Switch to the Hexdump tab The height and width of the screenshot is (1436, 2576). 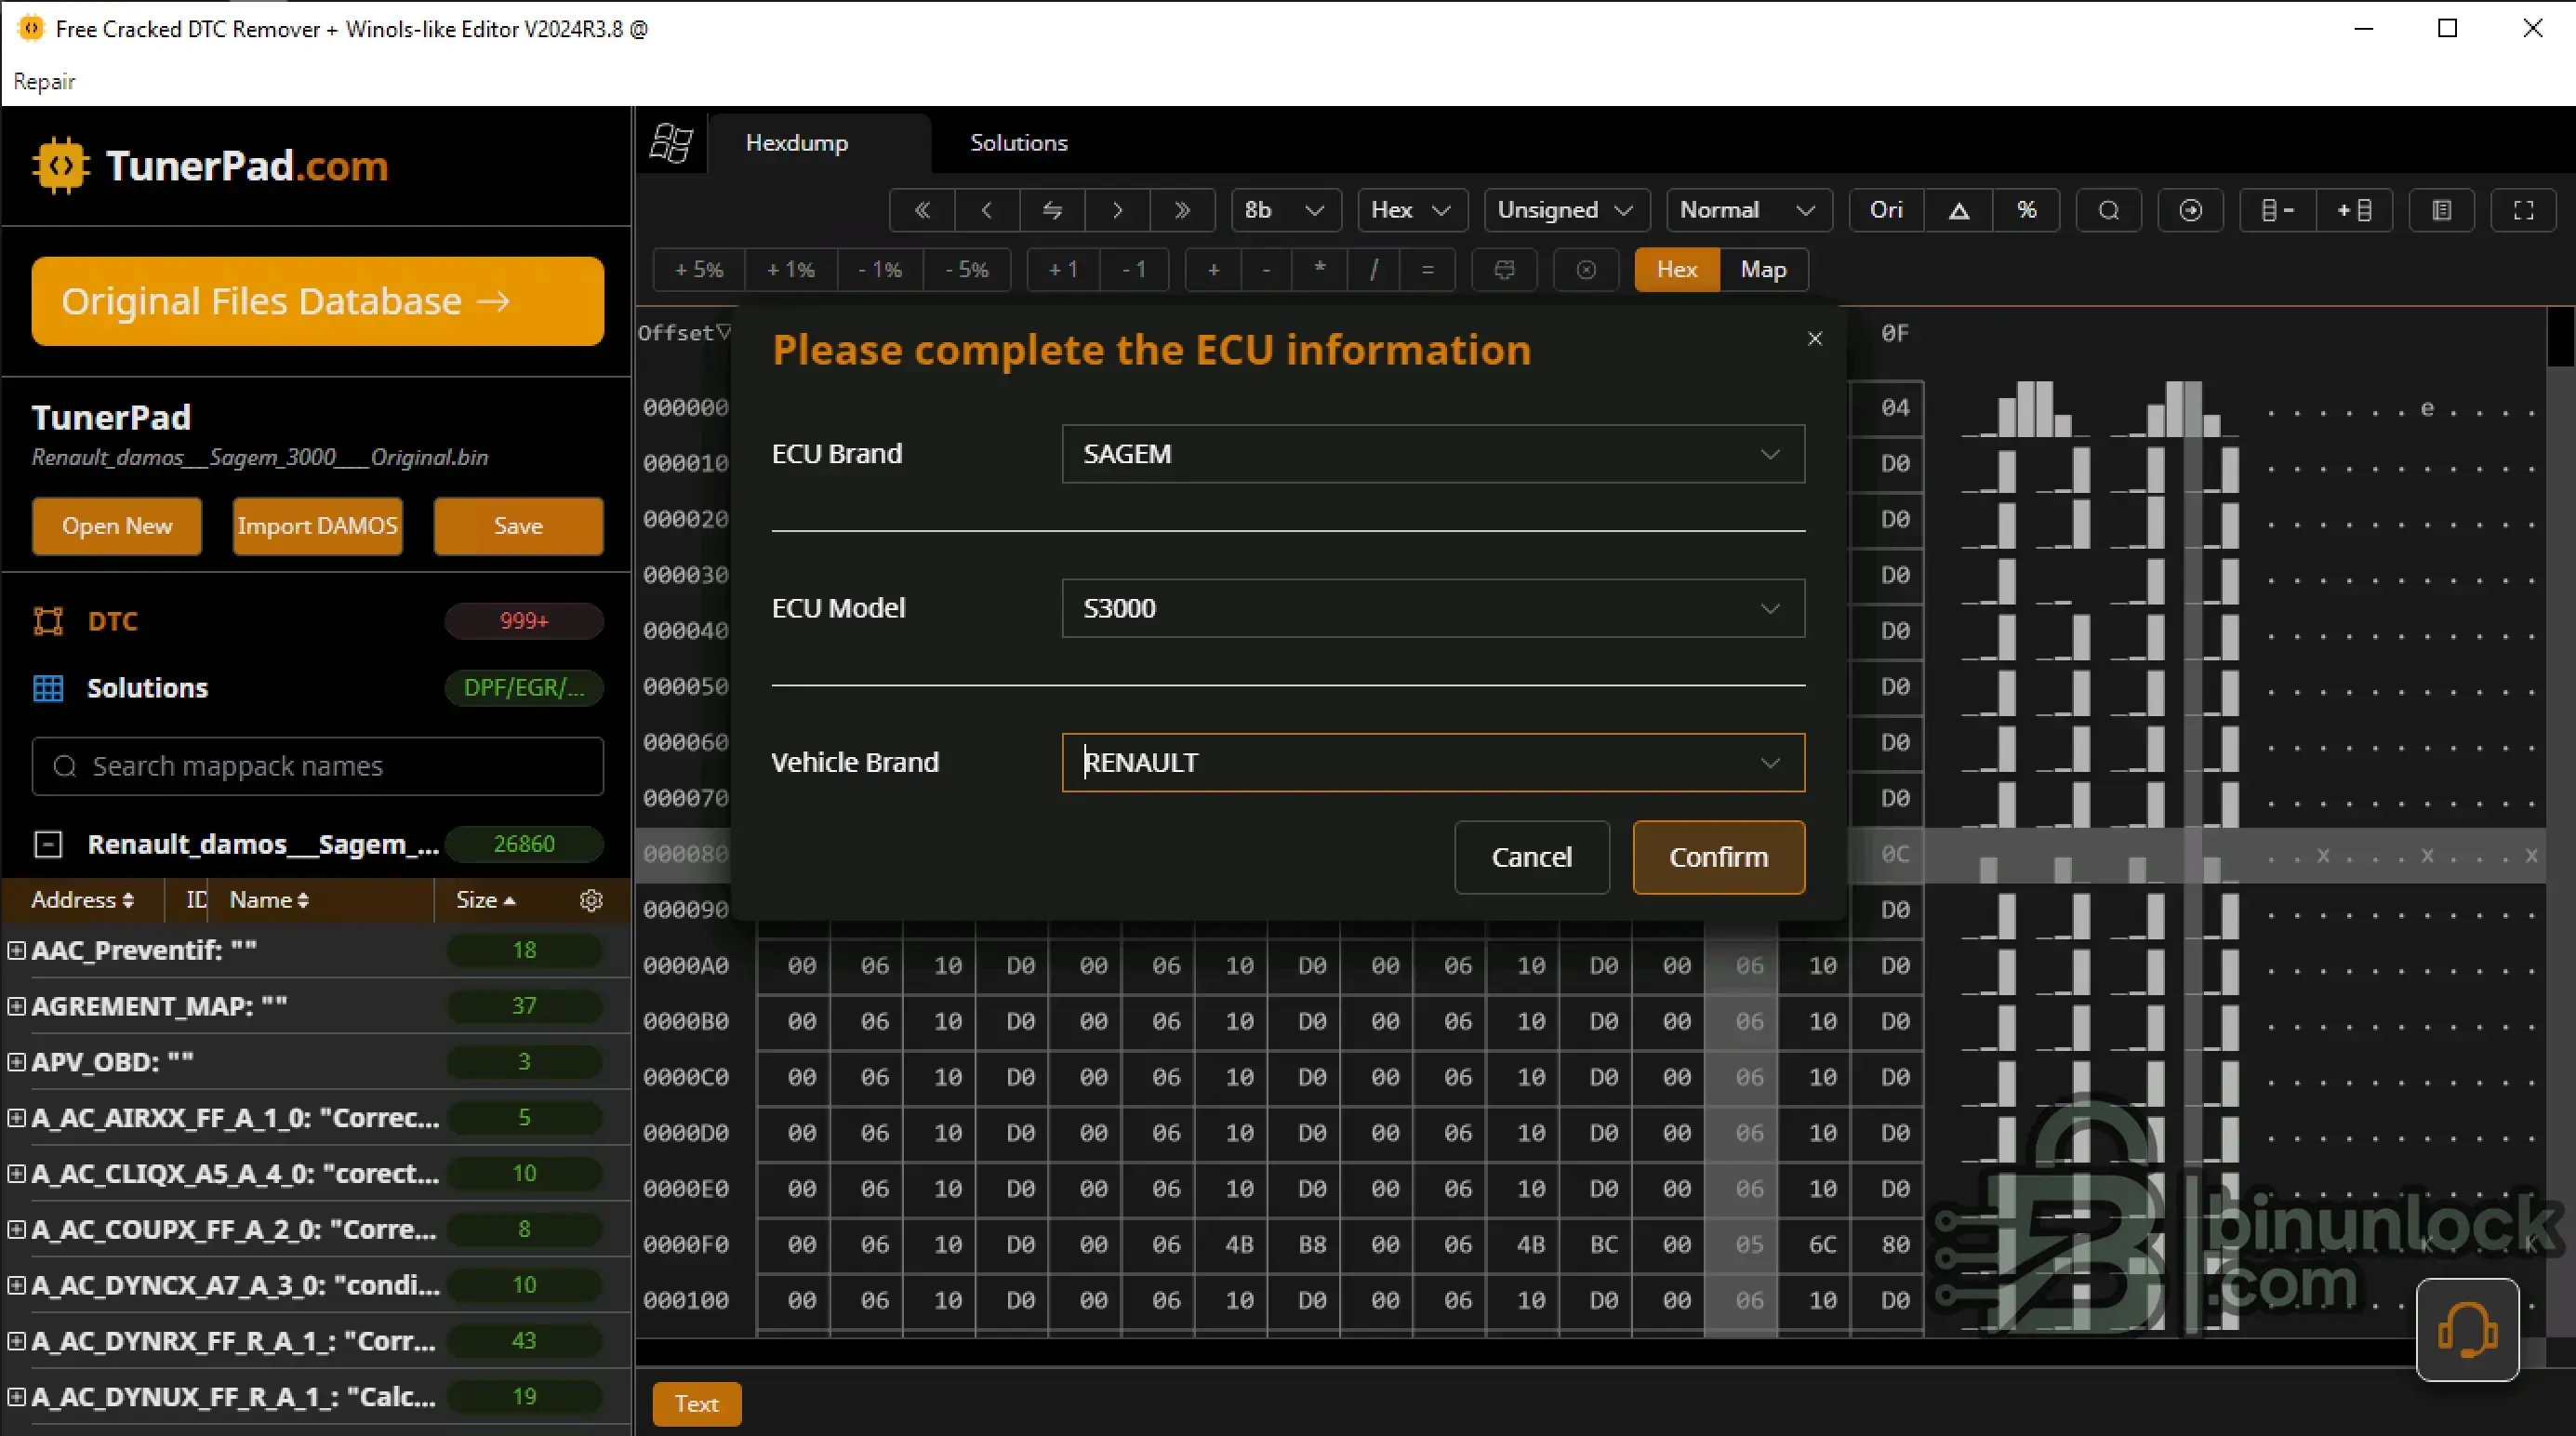[x=796, y=143]
